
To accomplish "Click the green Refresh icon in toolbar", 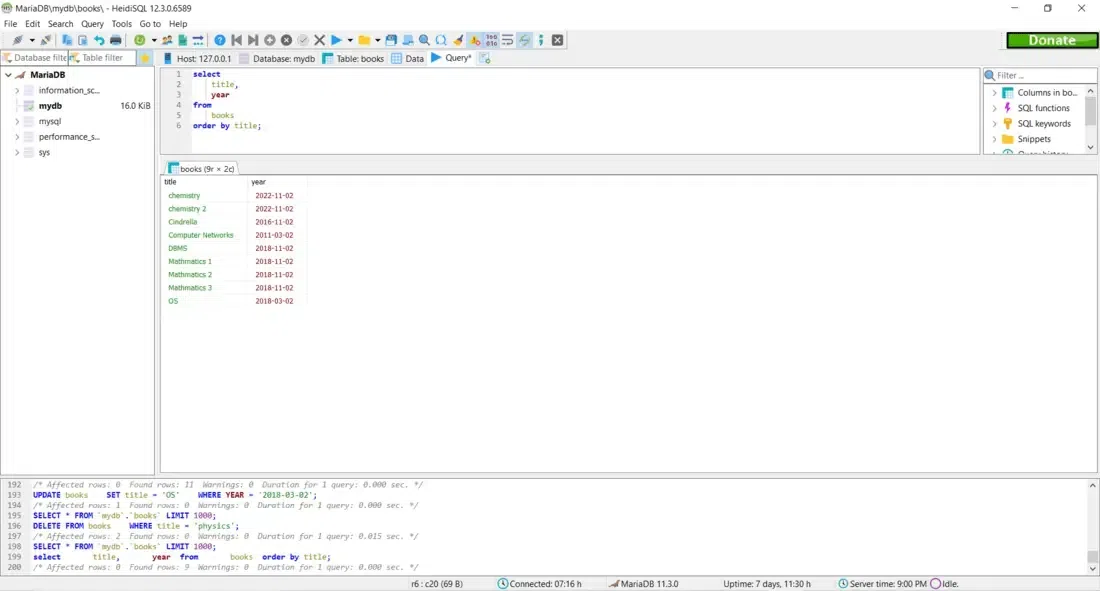I will coord(139,40).
